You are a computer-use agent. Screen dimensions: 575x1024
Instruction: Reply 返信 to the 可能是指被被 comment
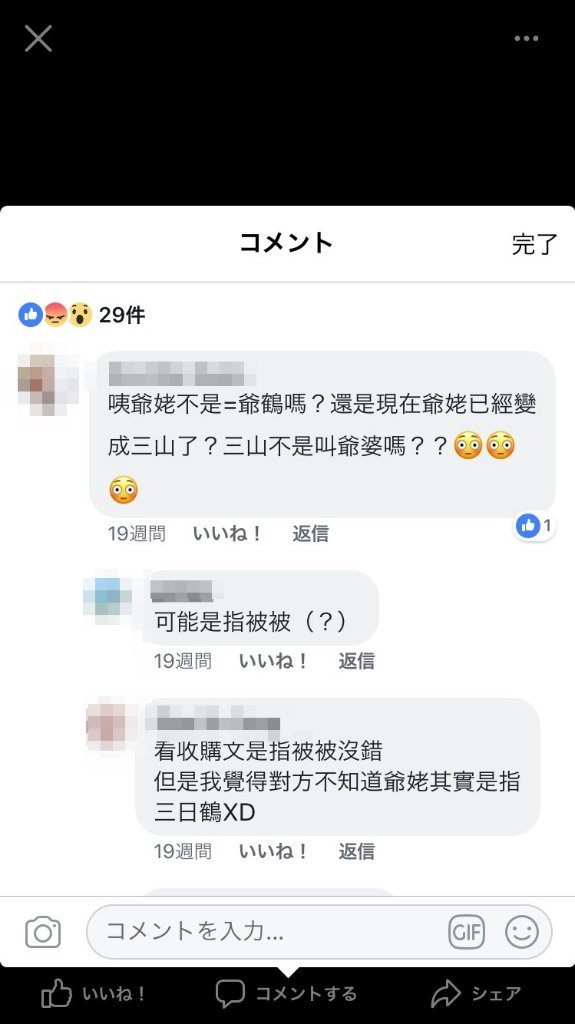[x=356, y=661]
